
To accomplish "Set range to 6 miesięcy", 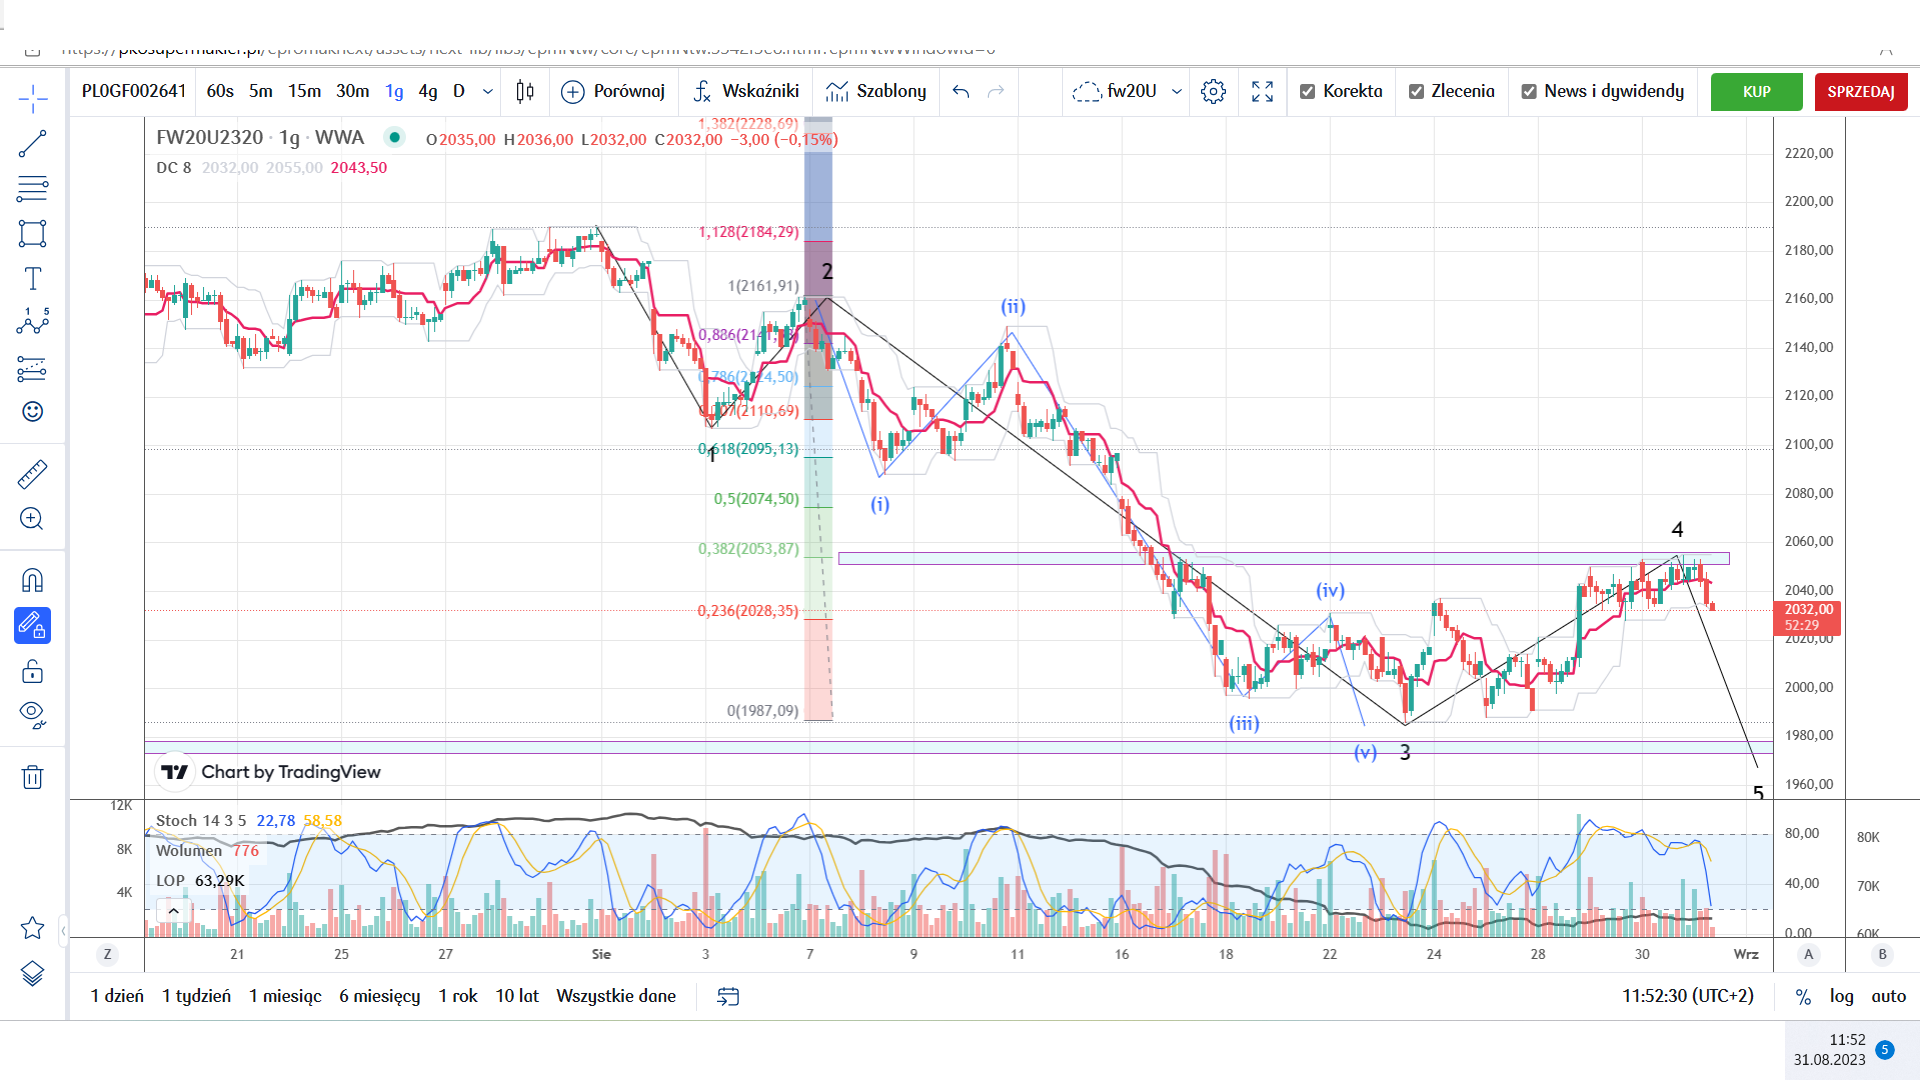I will pos(379,996).
